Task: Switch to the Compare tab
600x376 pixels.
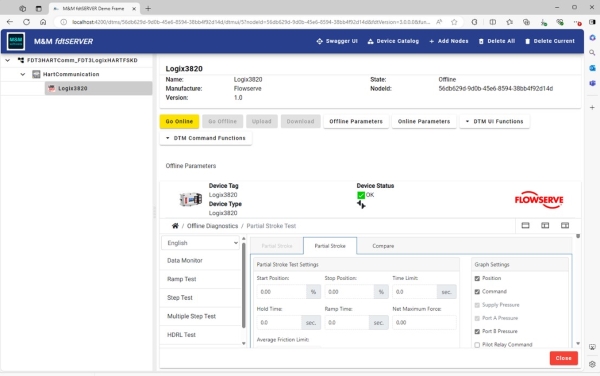Action: coord(383,246)
